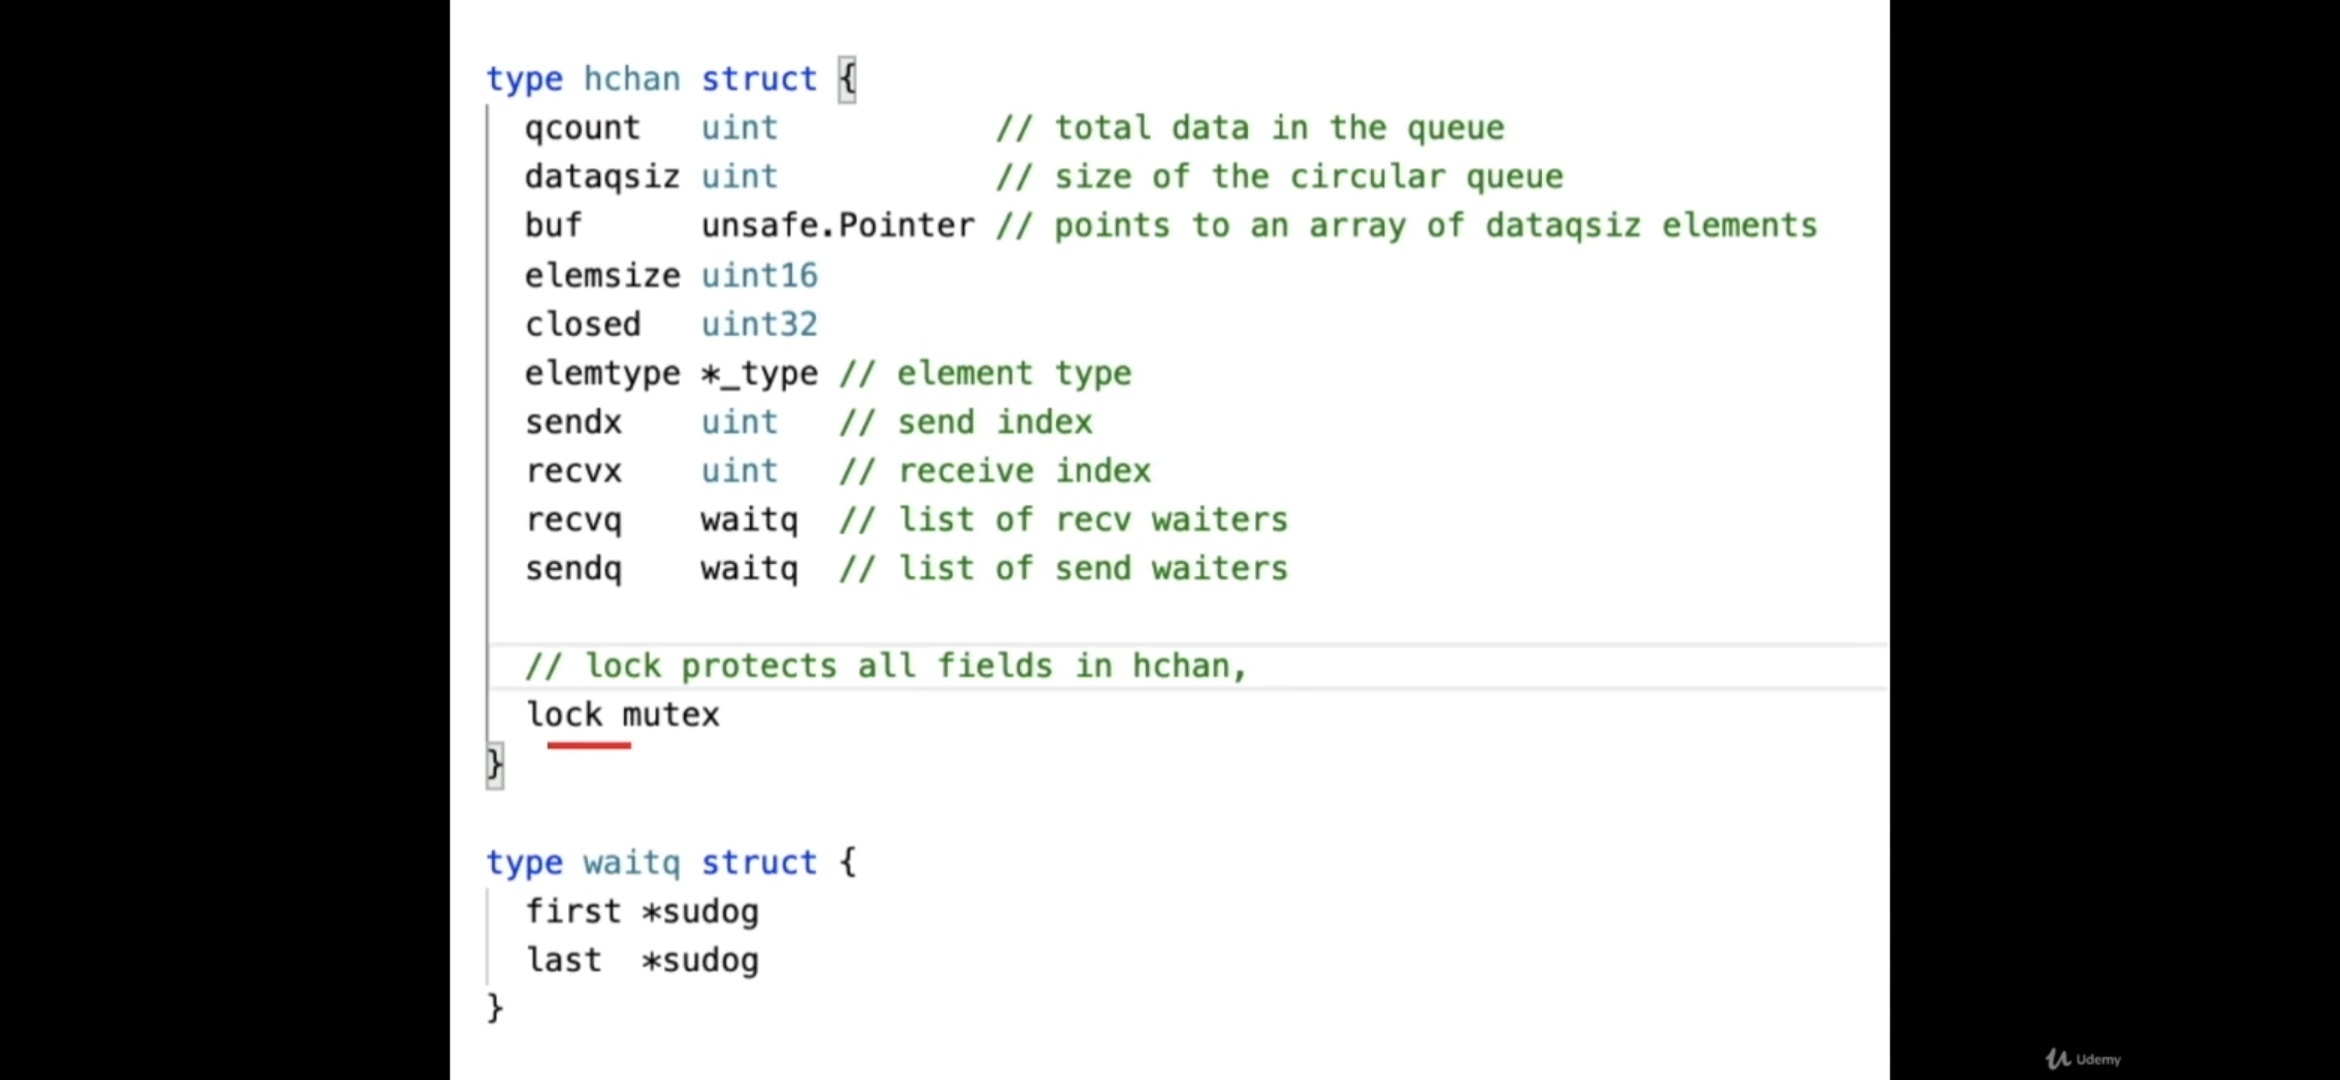
Task: Click the waitq struct type name
Action: pos(631,862)
